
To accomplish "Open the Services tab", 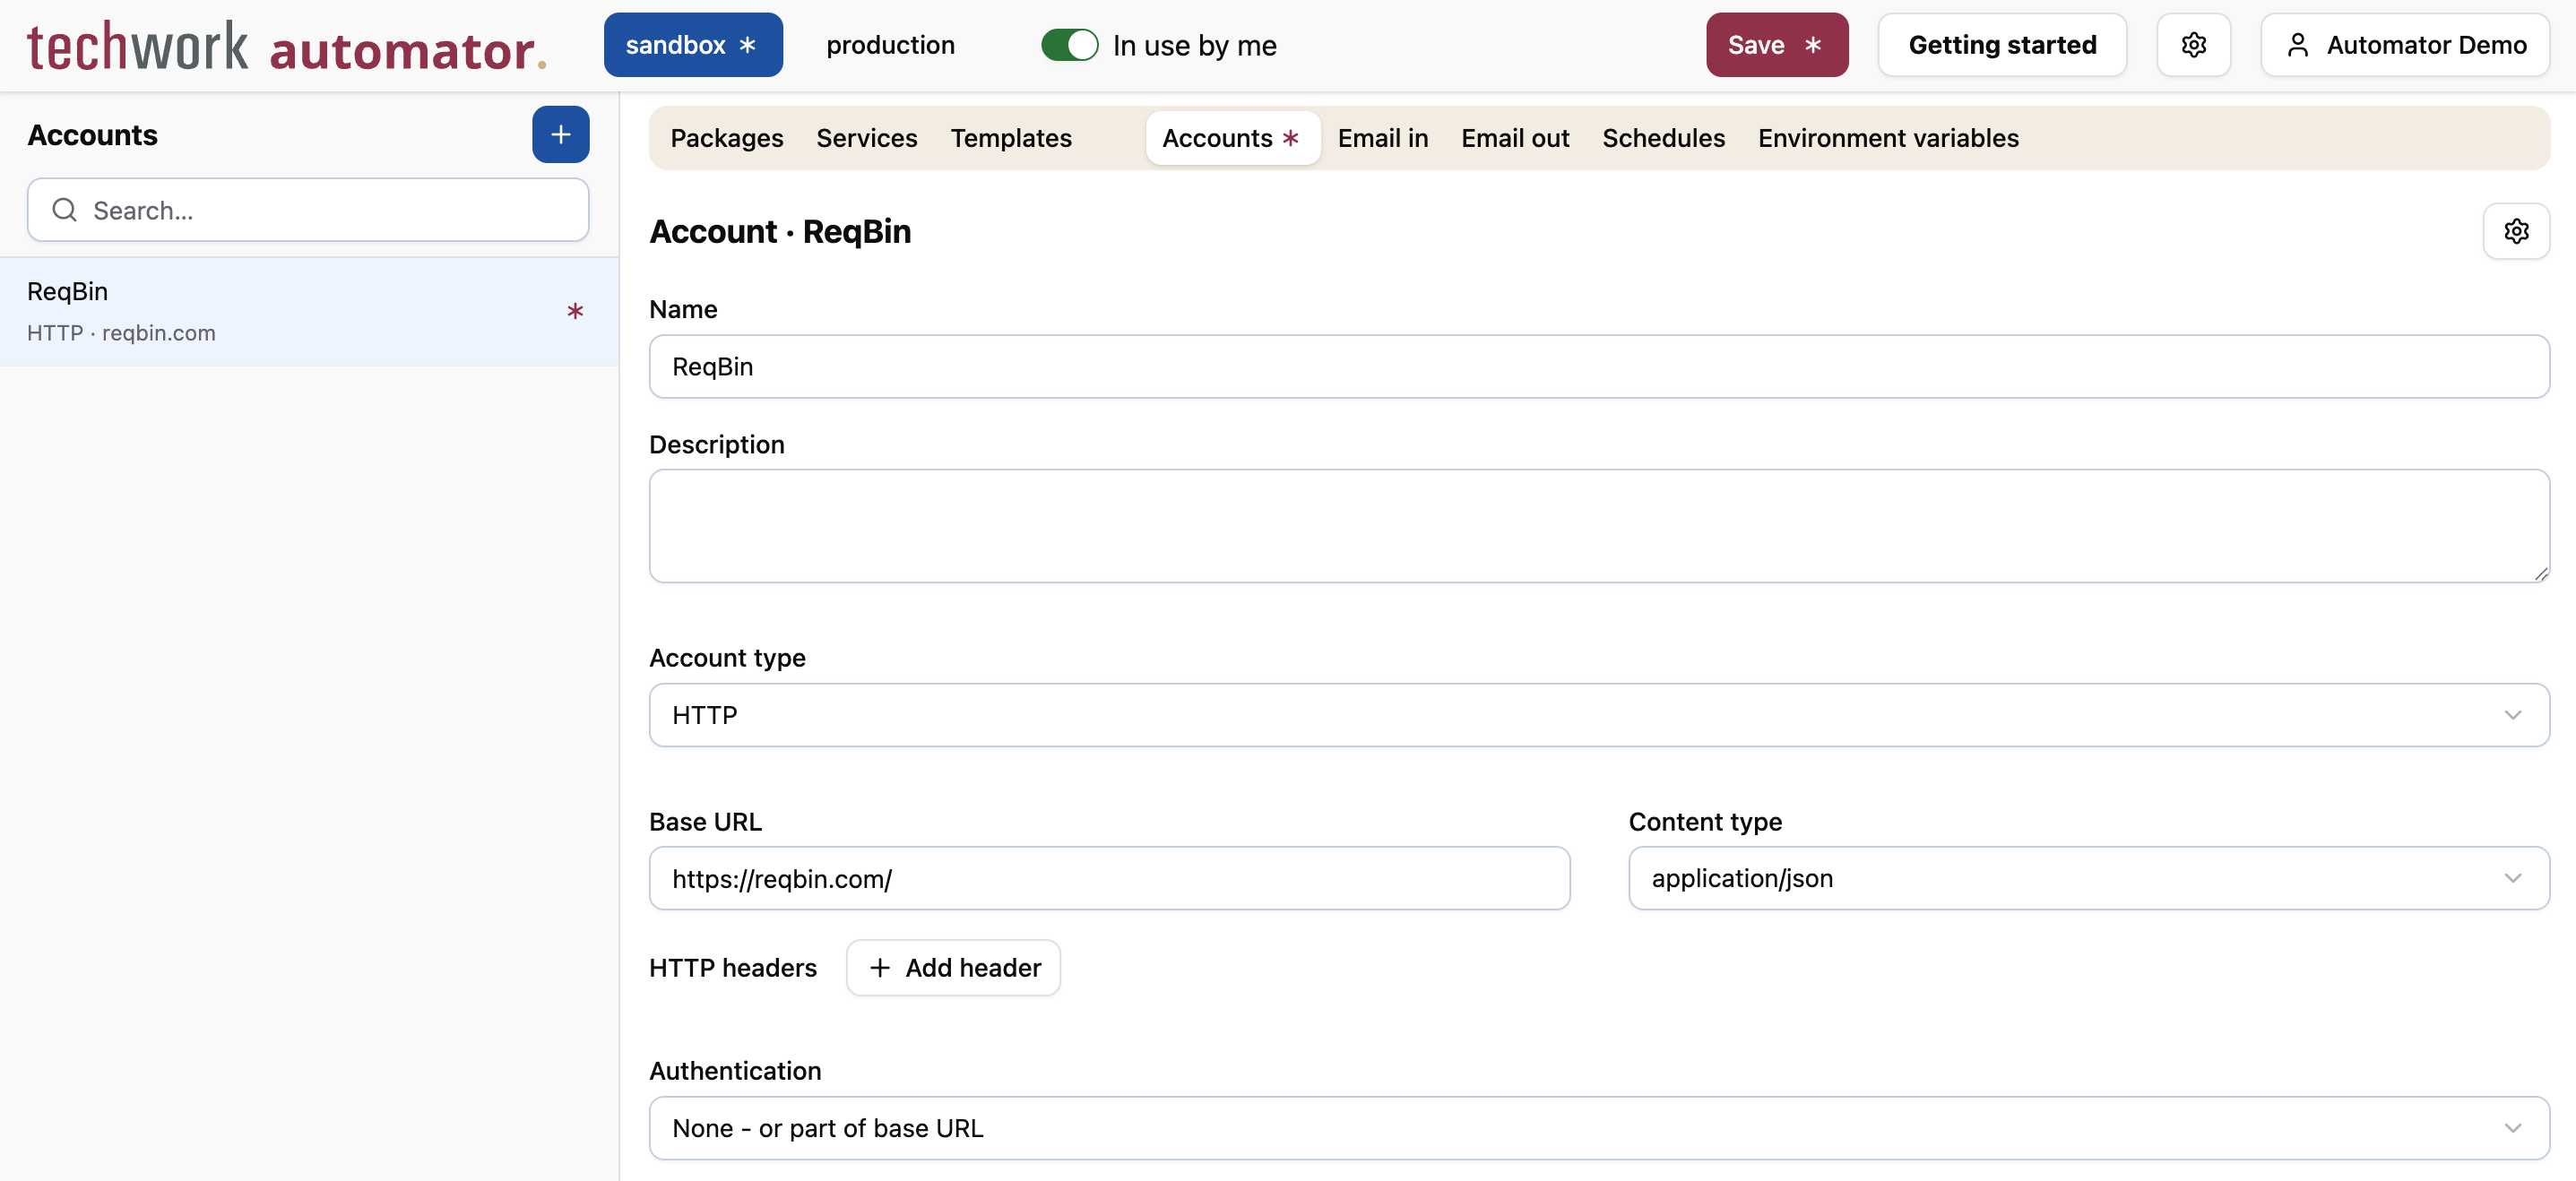I will (x=866, y=138).
